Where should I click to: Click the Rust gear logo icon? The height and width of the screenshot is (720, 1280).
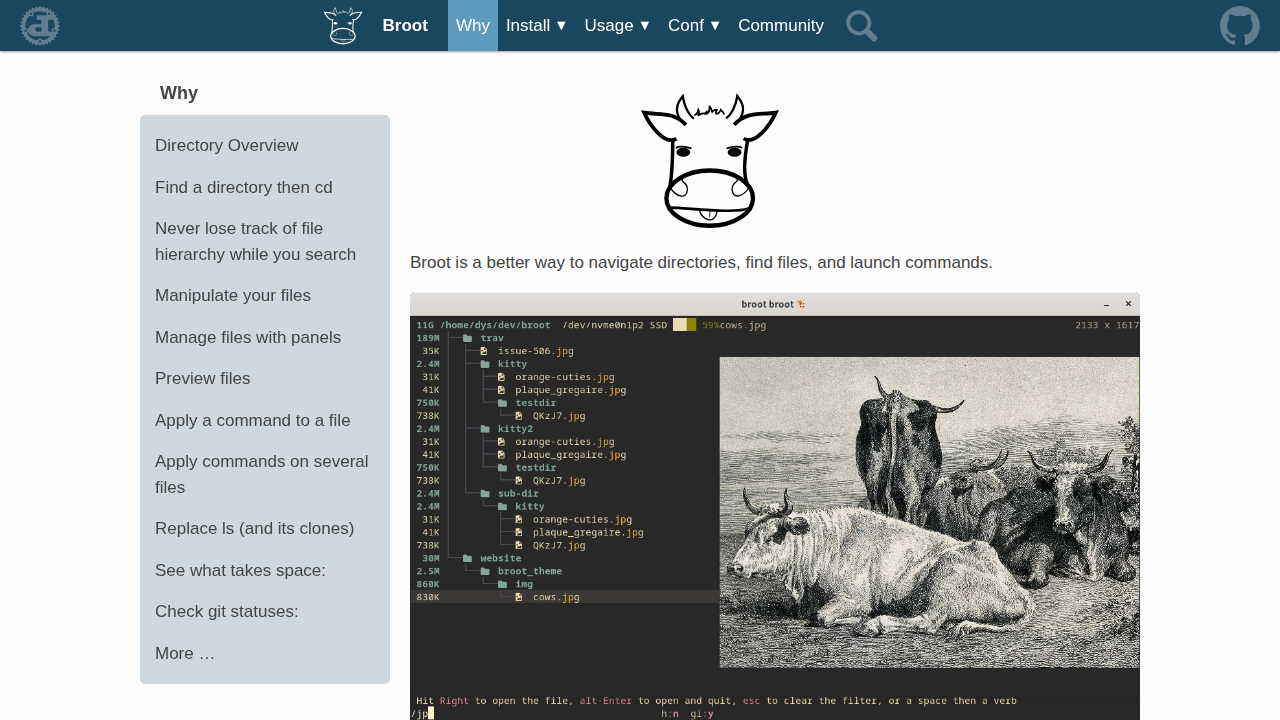pyautogui.click(x=40, y=26)
